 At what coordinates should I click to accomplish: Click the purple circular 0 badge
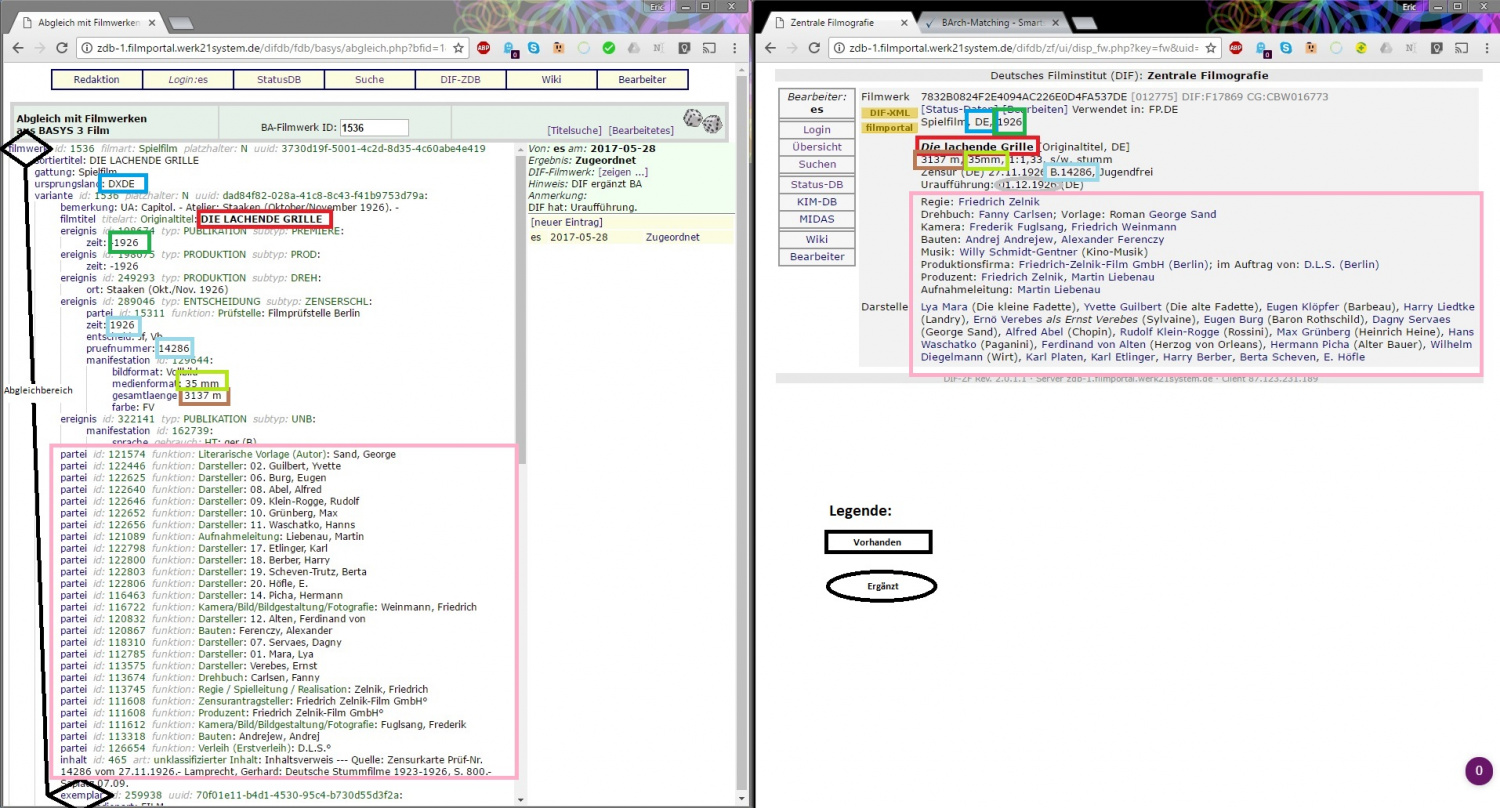coord(1479,771)
